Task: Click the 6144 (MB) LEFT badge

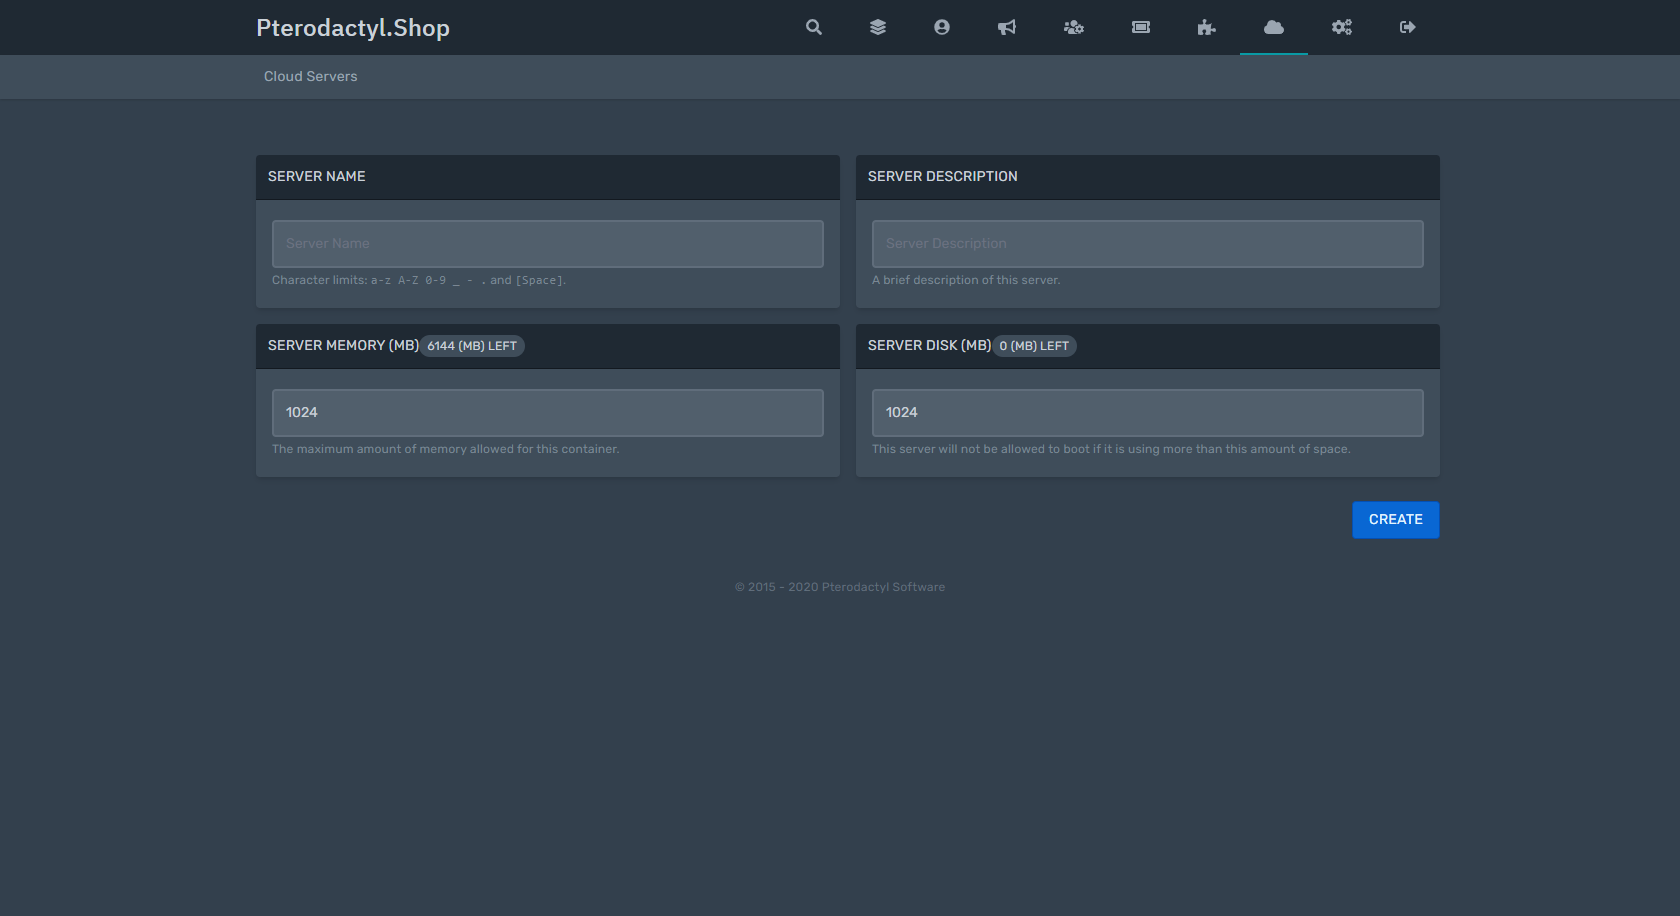Action: coord(472,346)
